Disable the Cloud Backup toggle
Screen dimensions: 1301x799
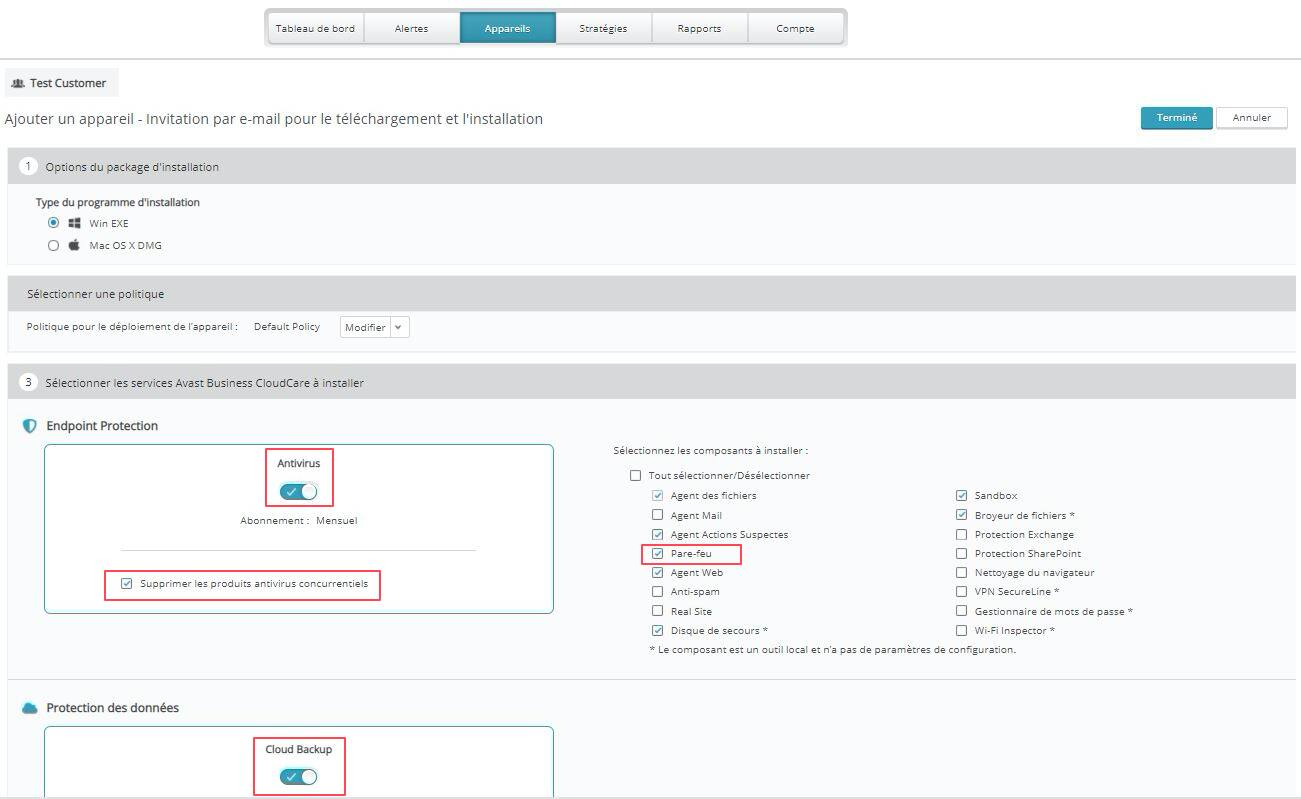pos(298,777)
